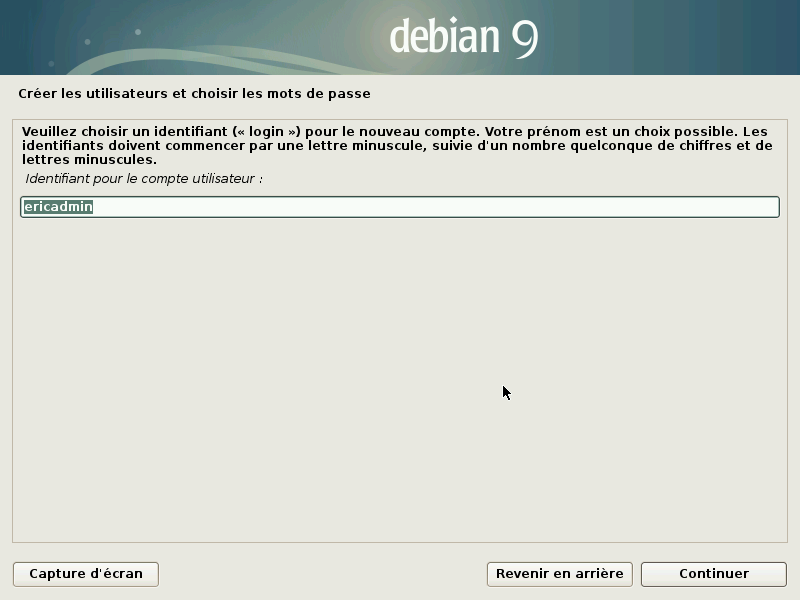Click inside the login identifier text field
Image resolution: width=800 pixels, height=600 pixels.
400,206
